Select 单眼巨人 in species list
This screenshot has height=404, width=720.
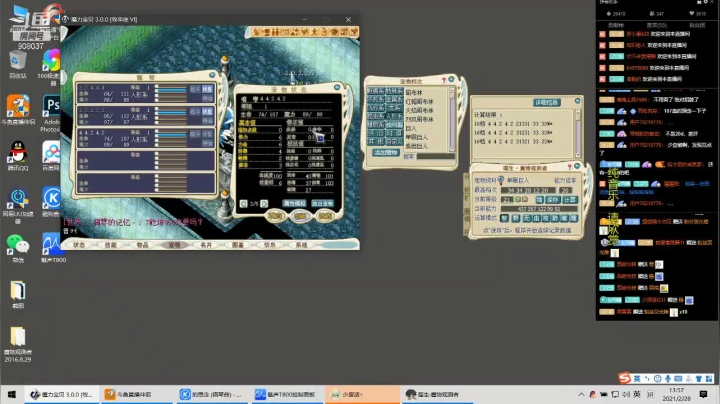coord(416,137)
